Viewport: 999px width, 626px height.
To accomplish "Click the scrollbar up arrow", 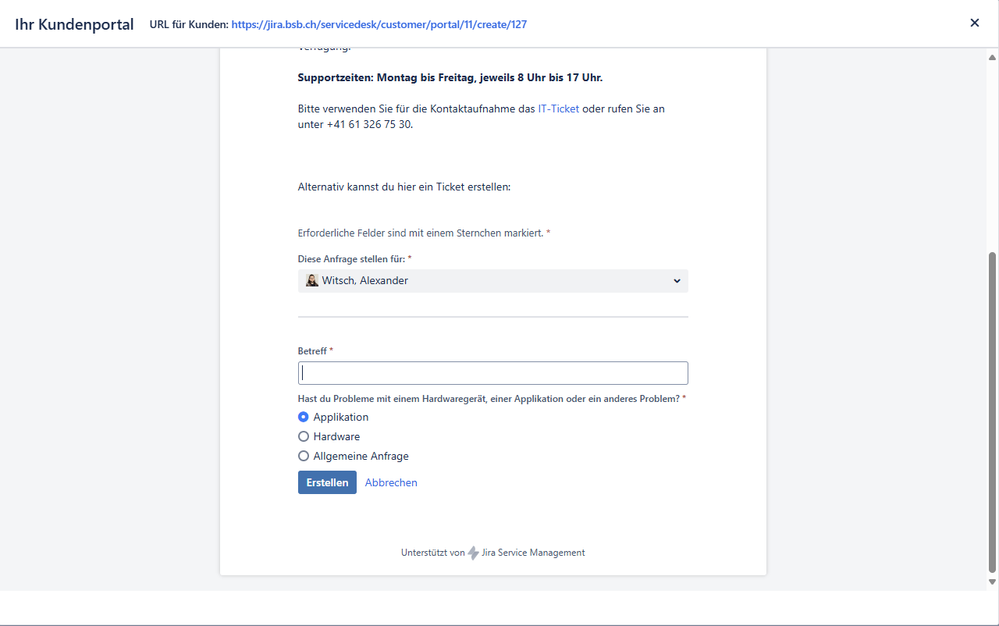I will click(992, 57).
